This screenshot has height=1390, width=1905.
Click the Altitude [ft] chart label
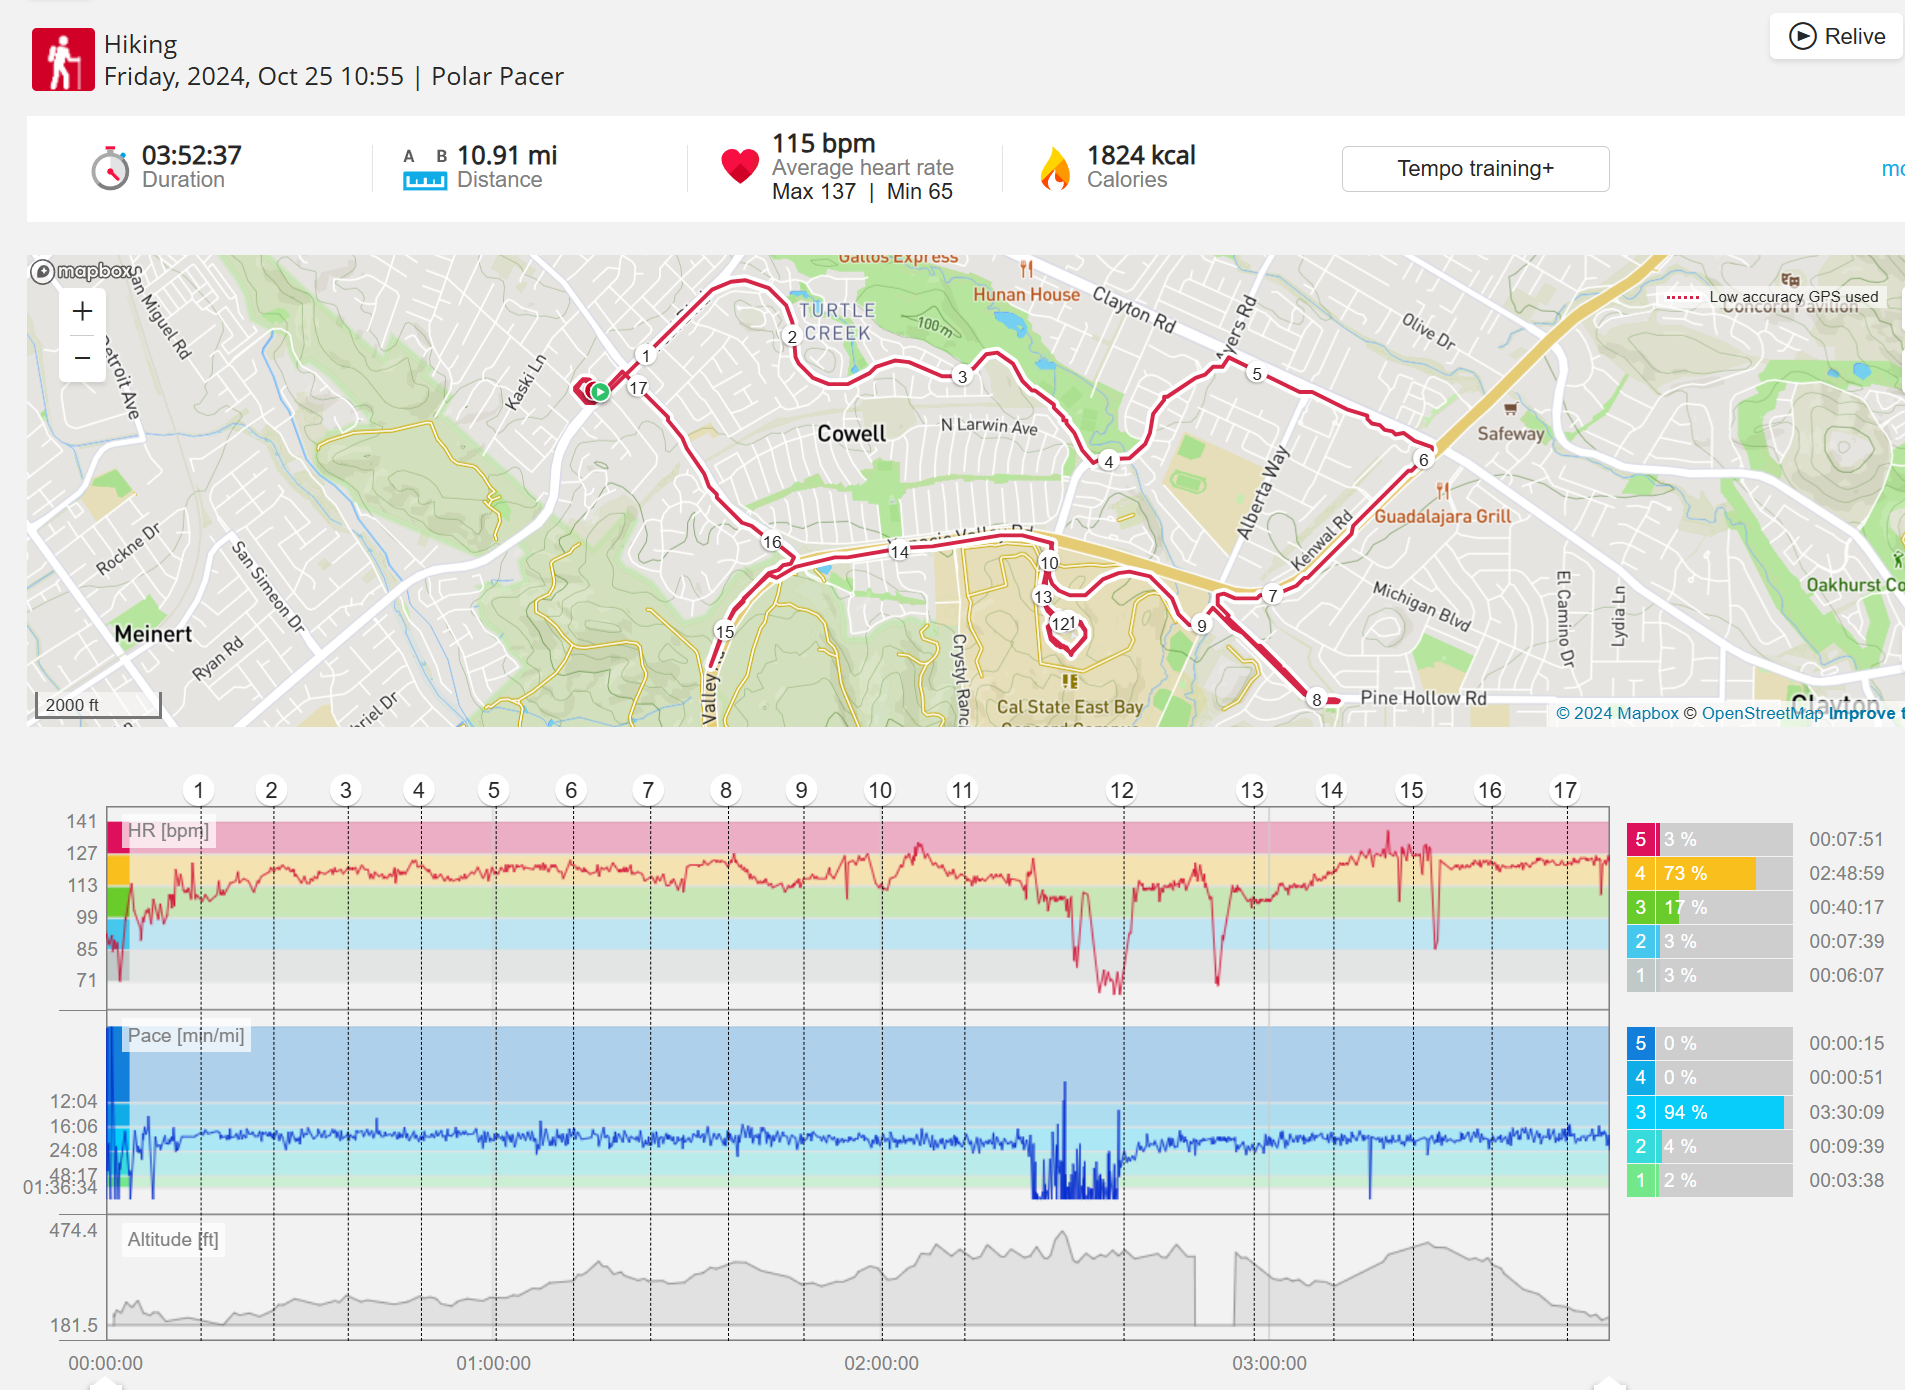(172, 1240)
